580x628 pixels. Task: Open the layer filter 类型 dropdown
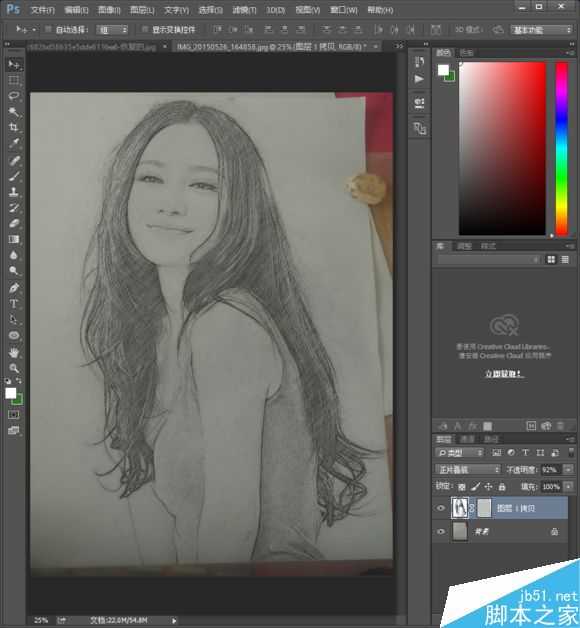[460, 453]
